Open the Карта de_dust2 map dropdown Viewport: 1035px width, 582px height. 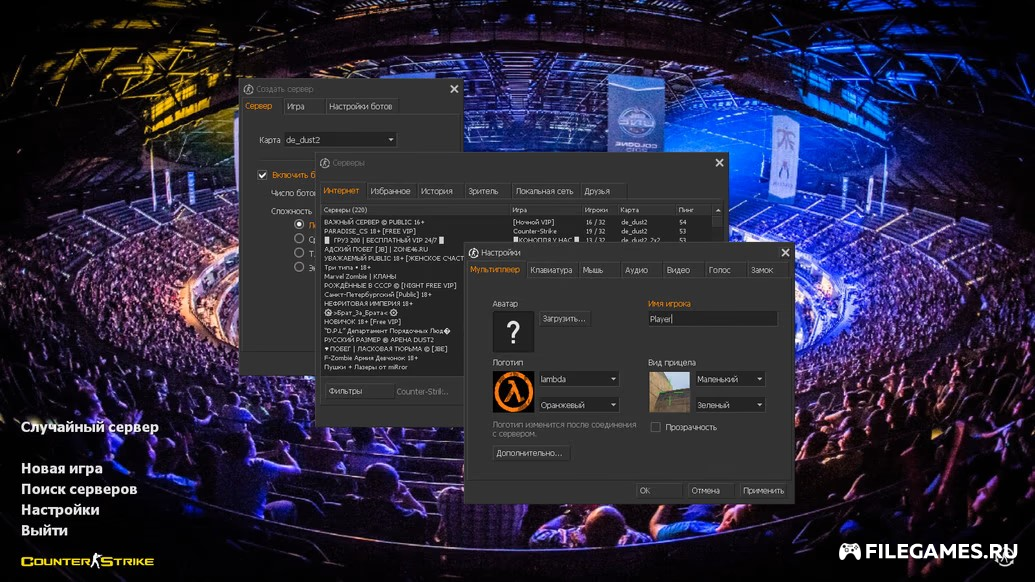(x=340, y=140)
